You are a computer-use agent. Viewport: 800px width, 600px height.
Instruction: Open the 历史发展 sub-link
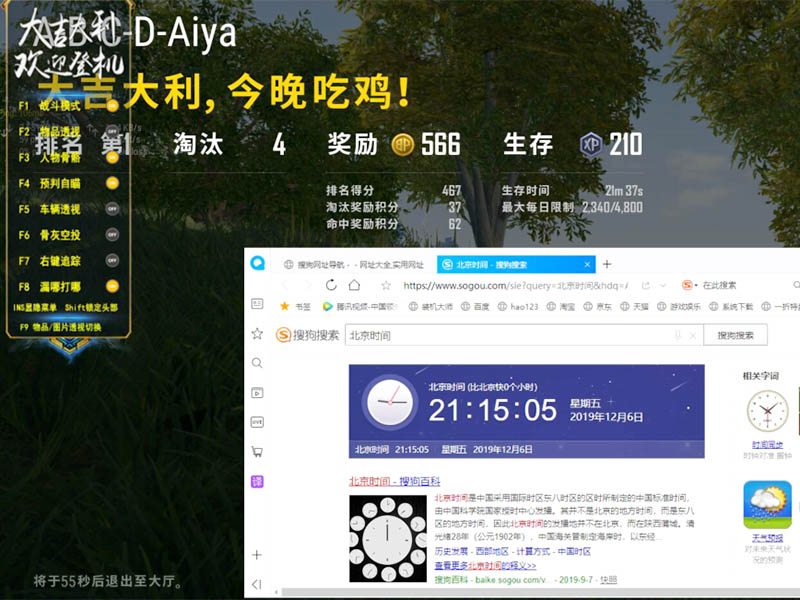coord(451,552)
